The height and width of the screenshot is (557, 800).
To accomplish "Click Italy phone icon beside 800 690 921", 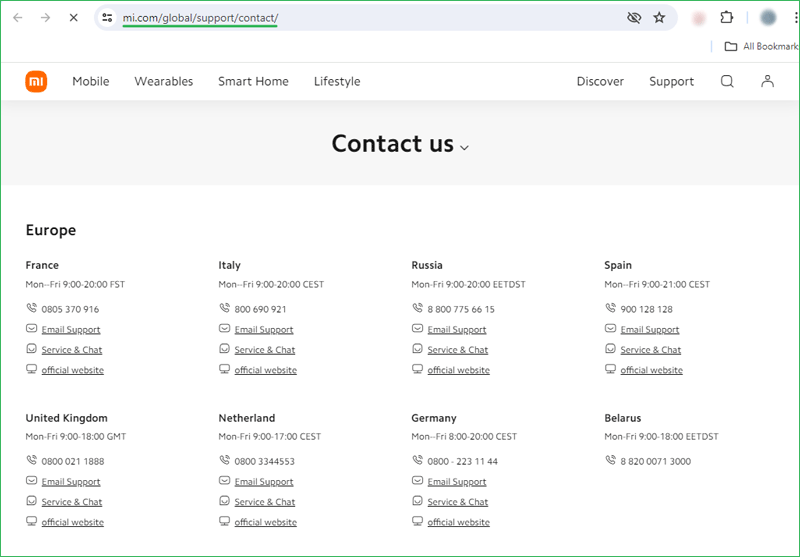I will pos(224,308).
